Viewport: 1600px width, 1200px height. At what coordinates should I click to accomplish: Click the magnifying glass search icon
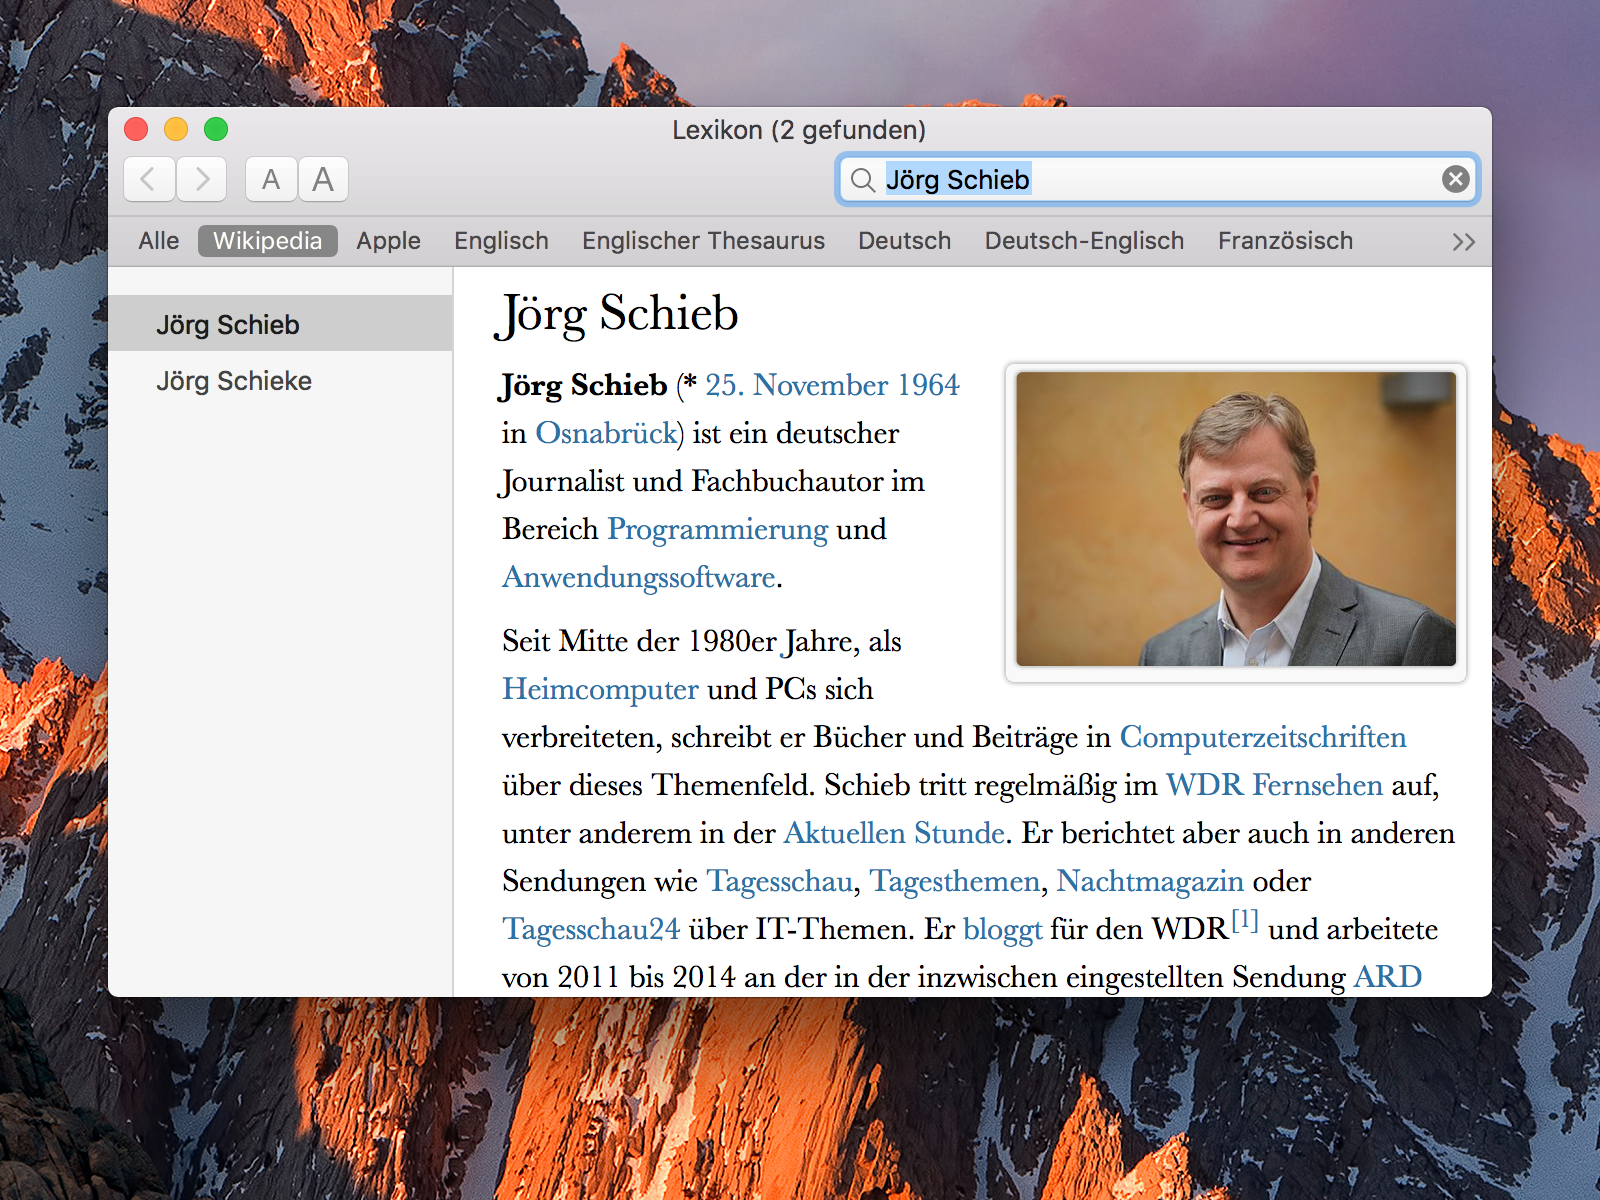(x=862, y=180)
